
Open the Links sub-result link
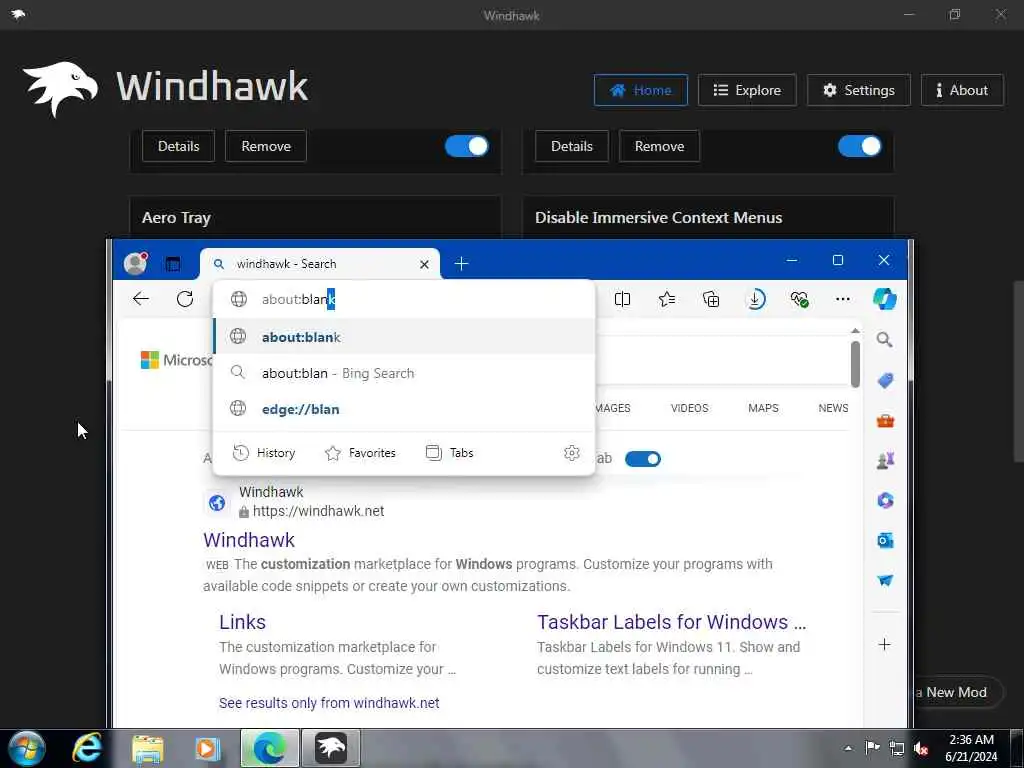[x=242, y=622]
